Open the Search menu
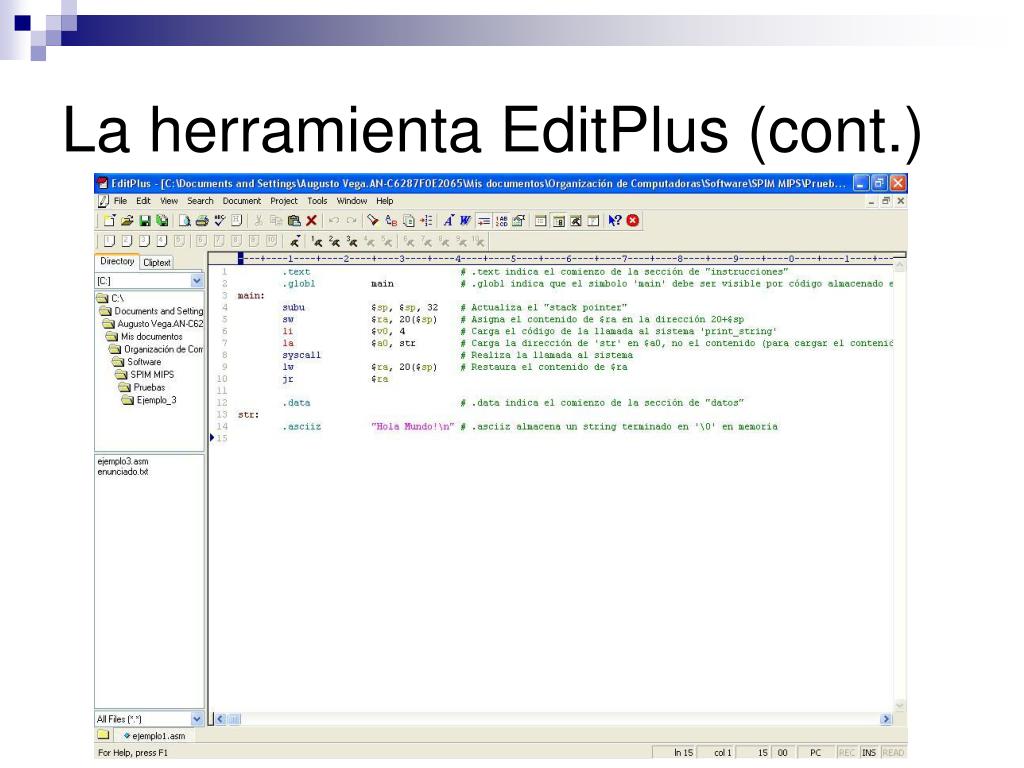 [200, 201]
